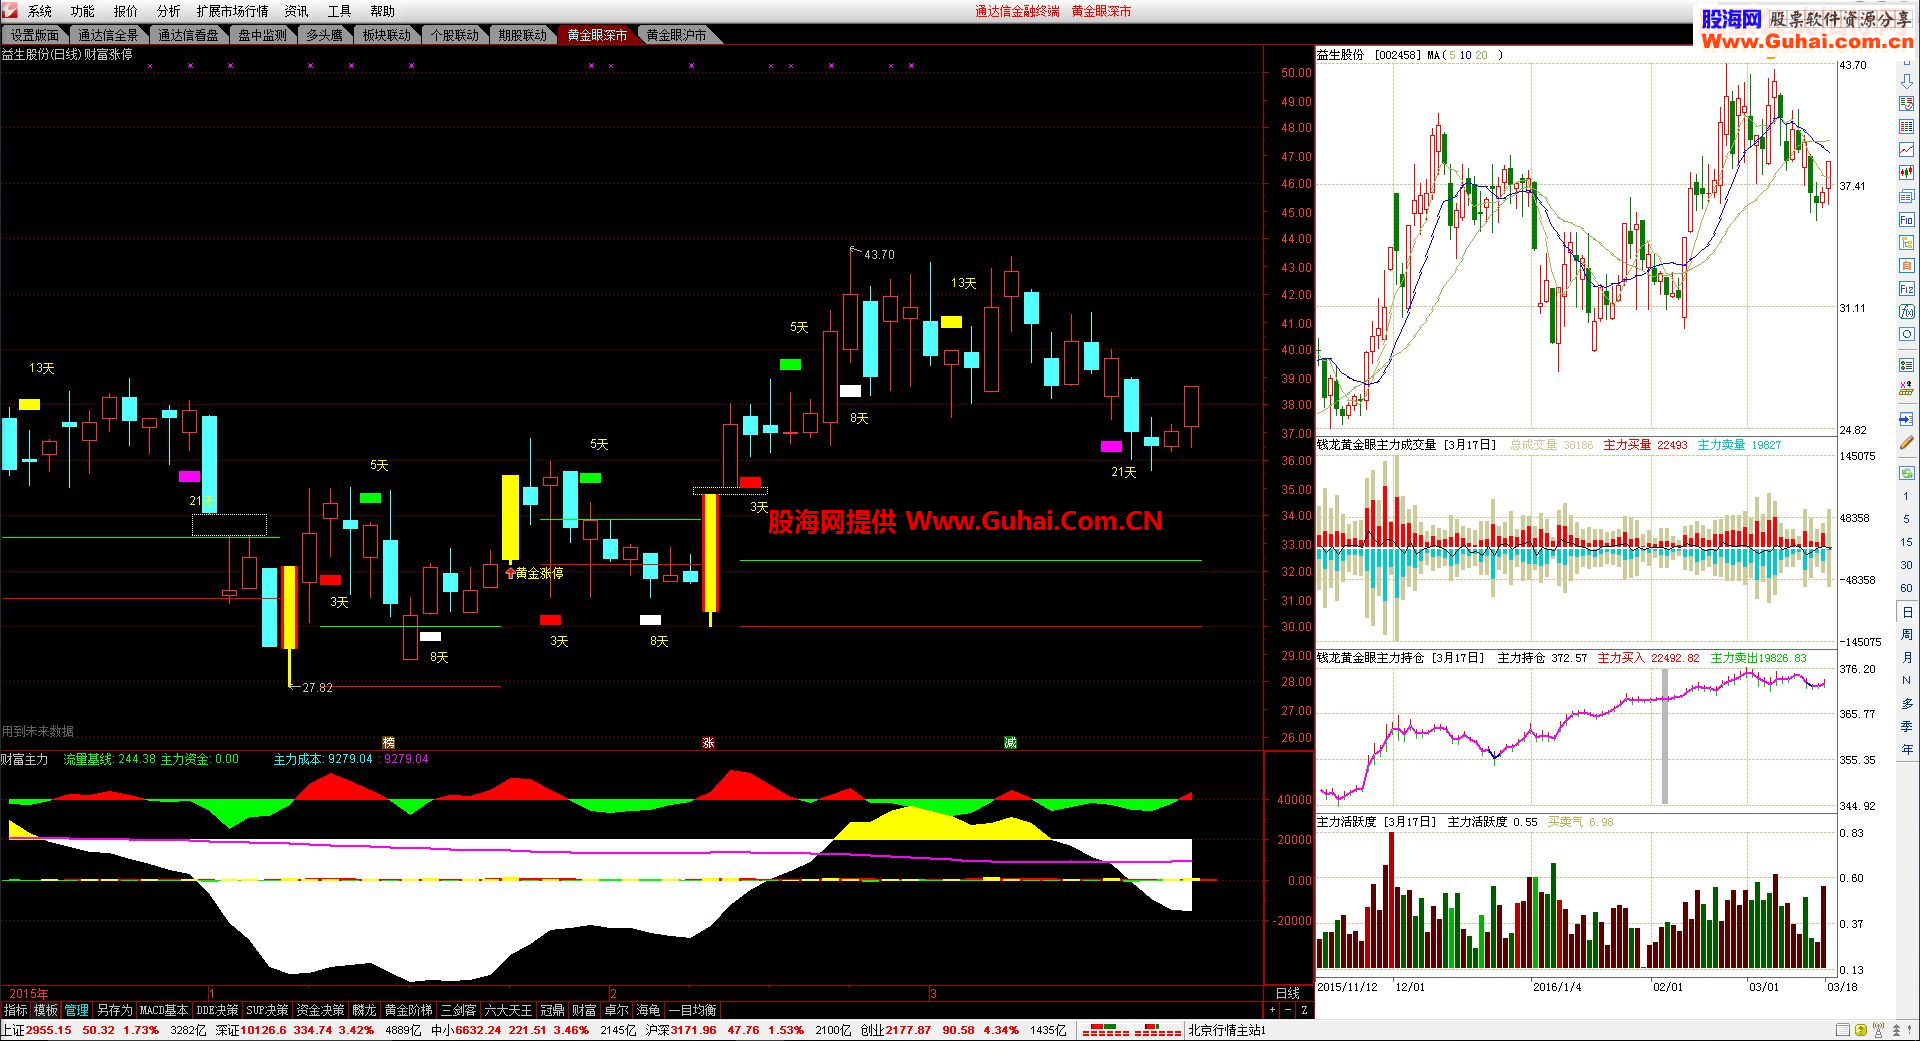Viewport: 1920px width, 1041px height.
Task: Switch to the 多头鹰 tab
Action: [x=324, y=35]
